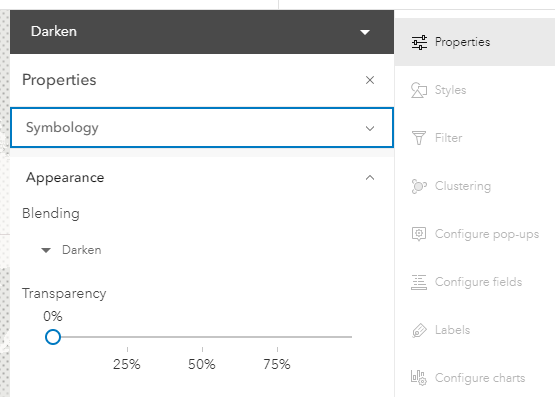Select the Configure fields icon

tap(419, 282)
